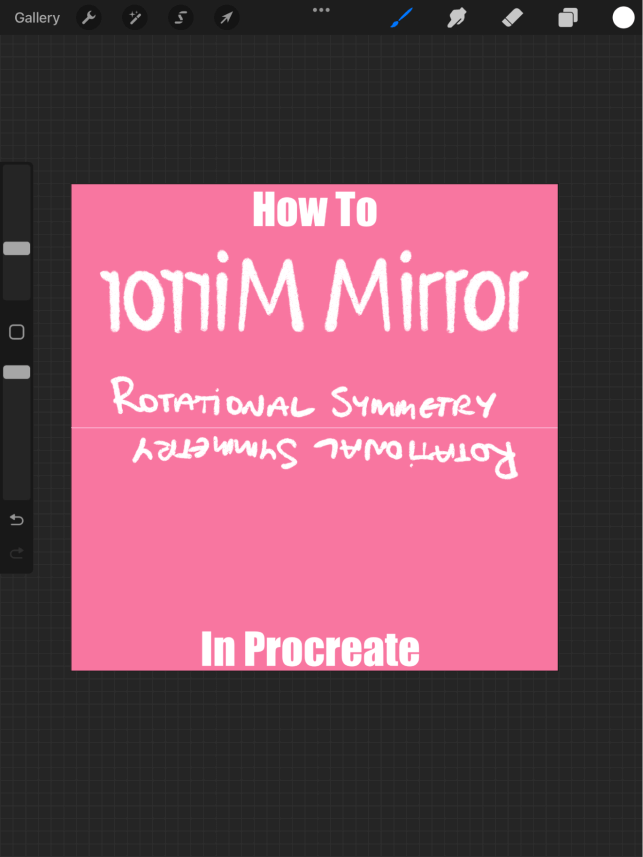Tap the upright 'Rotational Symmetry' text
643x857 pixels.
303,398
